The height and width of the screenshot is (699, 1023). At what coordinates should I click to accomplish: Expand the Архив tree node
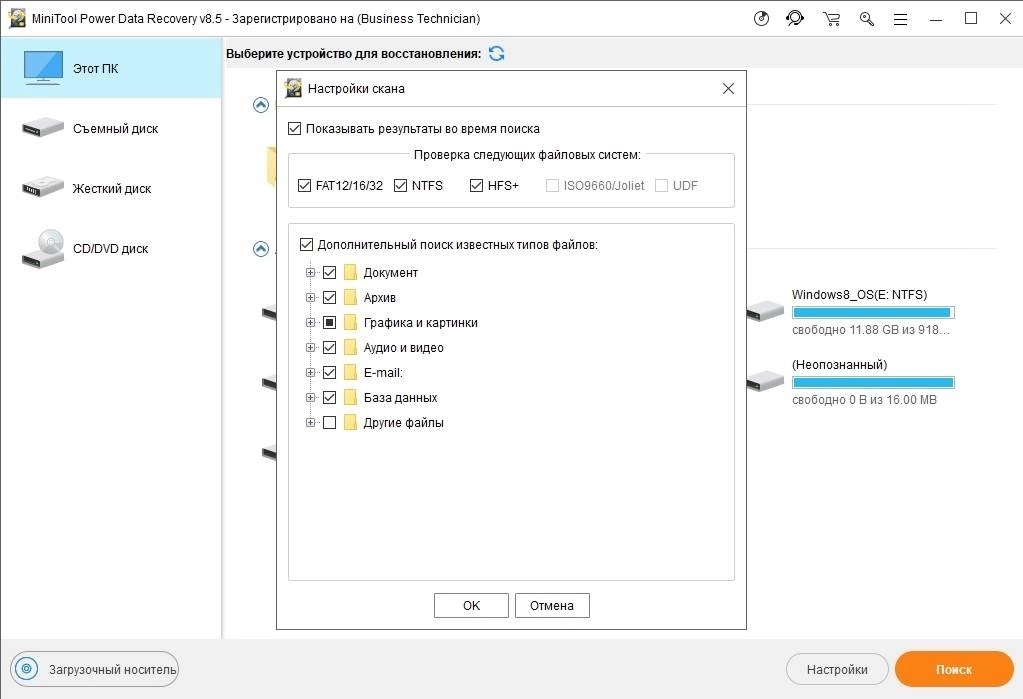(311, 297)
